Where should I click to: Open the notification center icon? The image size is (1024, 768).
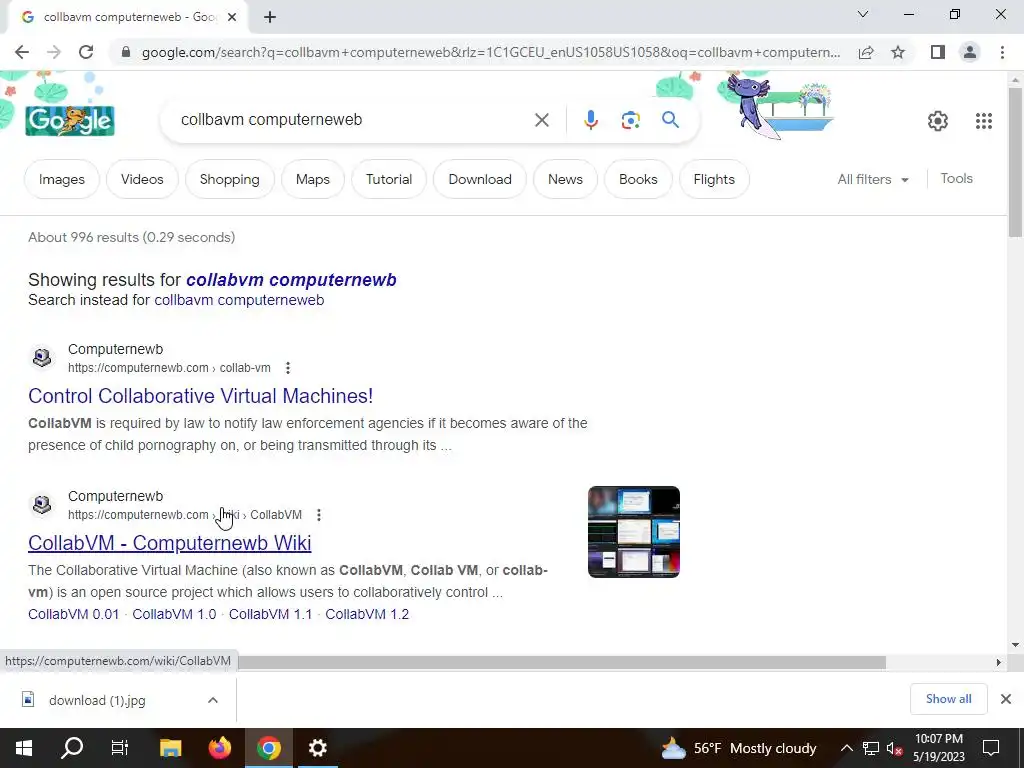(x=991, y=748)
